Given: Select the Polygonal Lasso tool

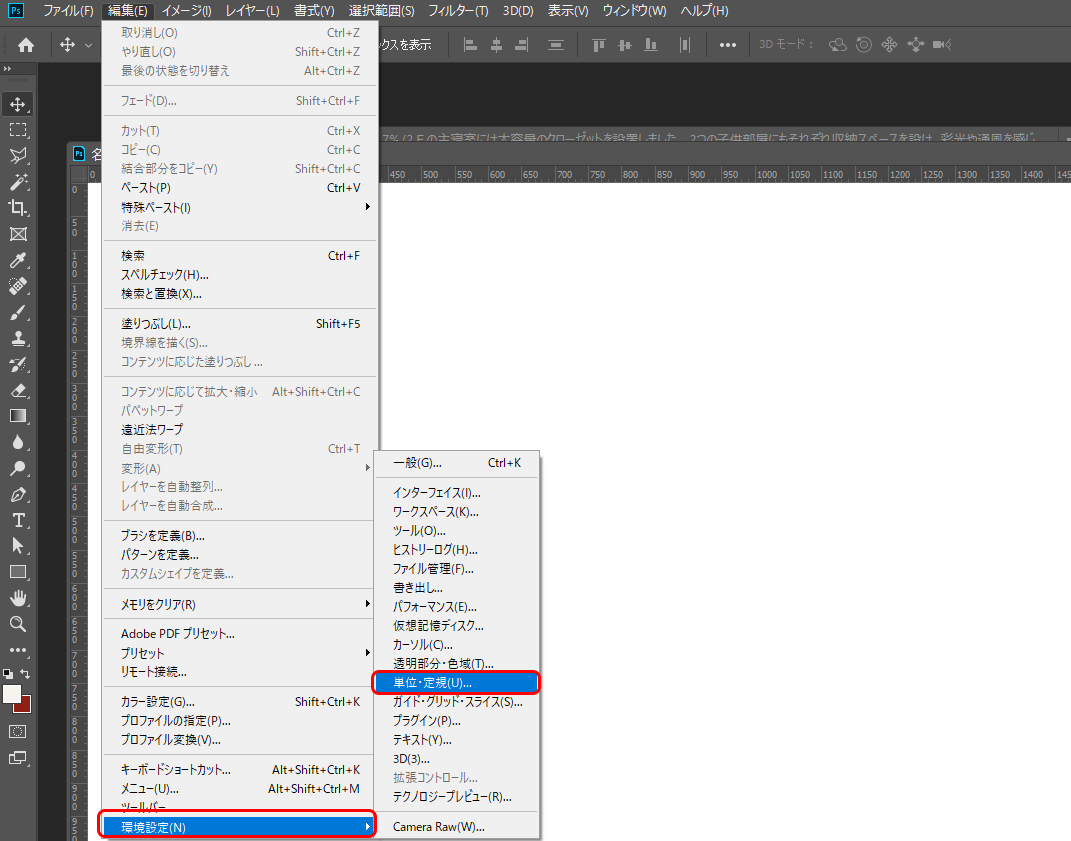Looking at the screenshot, I should pos(18,156).
